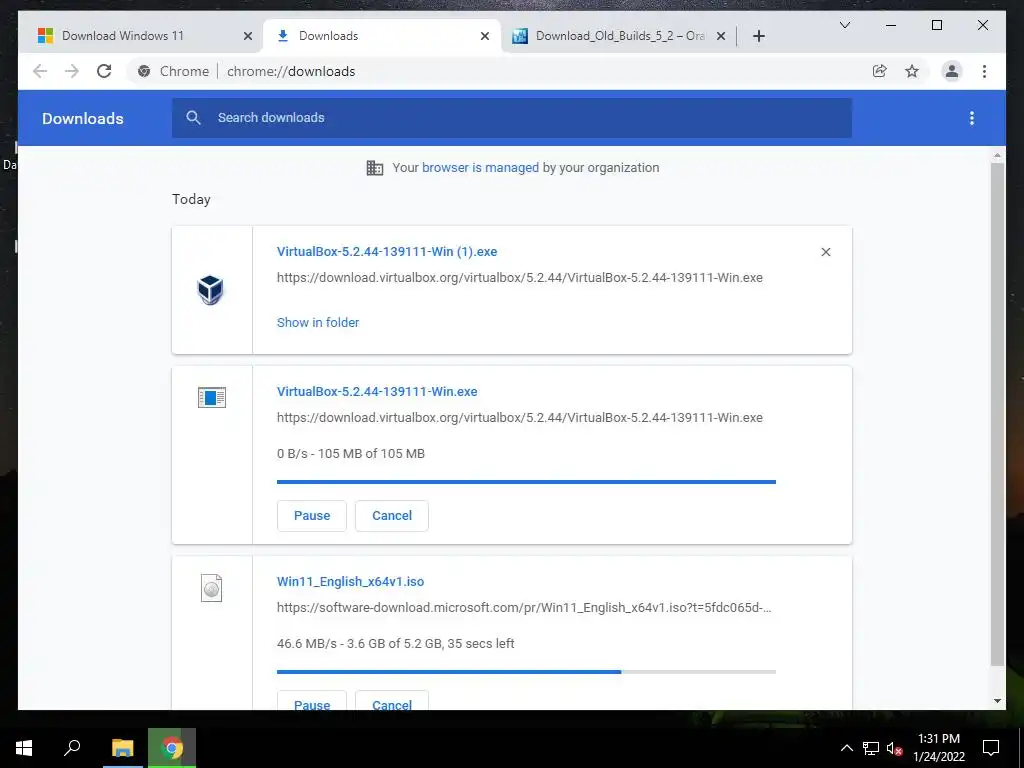This screenshot has width=1024, height=768.
Task: Click the VirtualBox download progress bar
Action: [x=526, y=482]
